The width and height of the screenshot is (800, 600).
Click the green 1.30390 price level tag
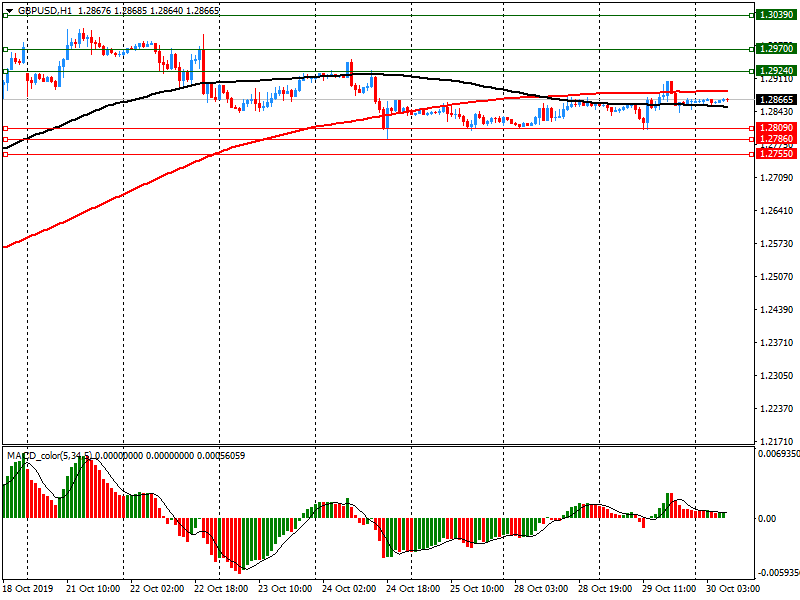click(776, 16)
